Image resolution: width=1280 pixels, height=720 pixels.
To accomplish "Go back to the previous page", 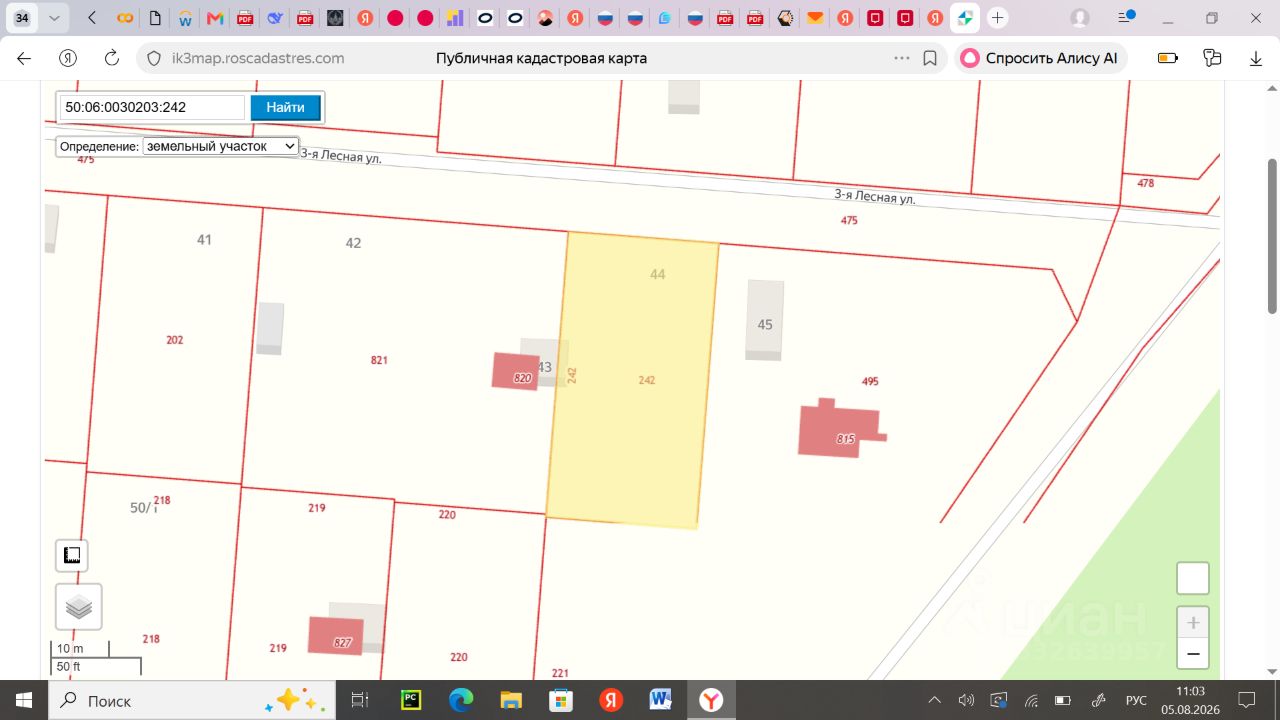I will click(x=24, y=58).
